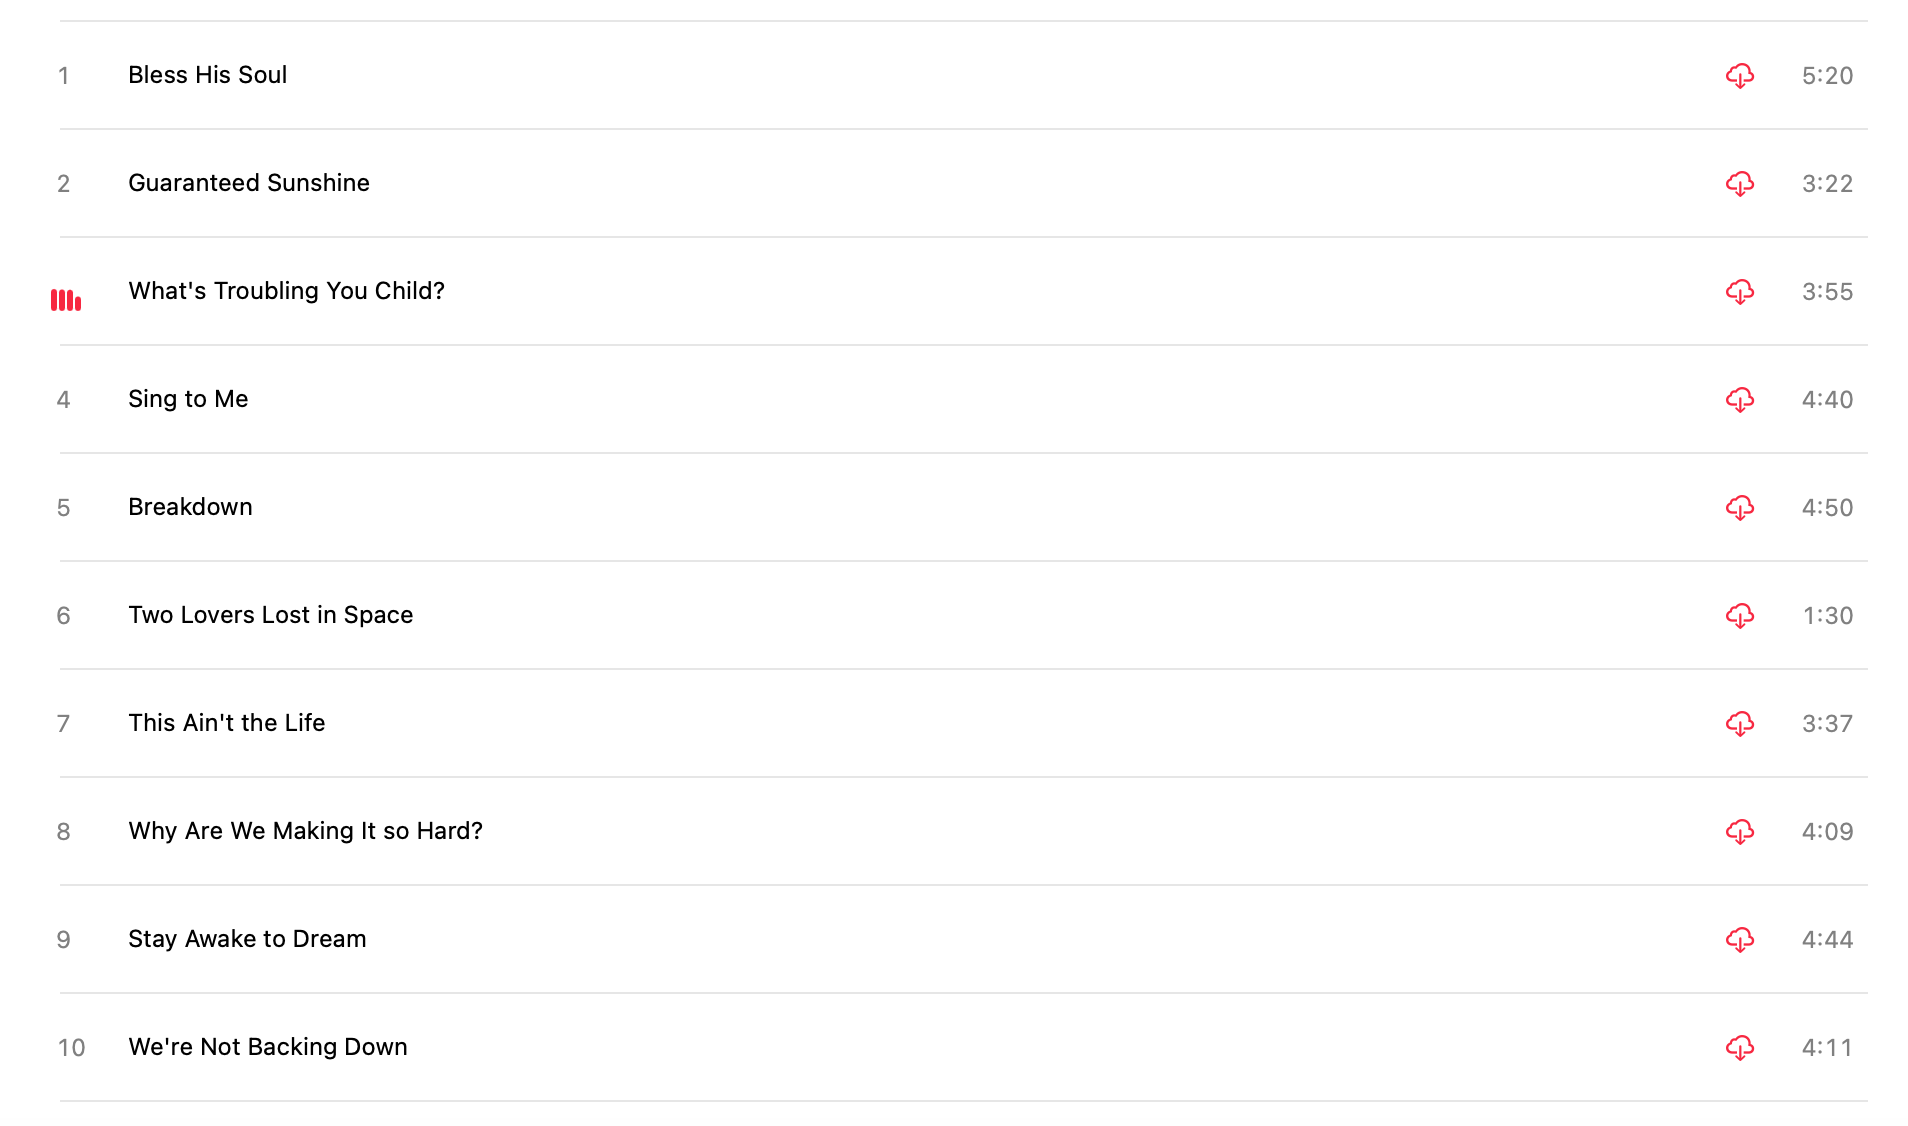Select We're Not Backing Down title
This screenshot has height=1126, width=1908.
[x=268, y=1047]
